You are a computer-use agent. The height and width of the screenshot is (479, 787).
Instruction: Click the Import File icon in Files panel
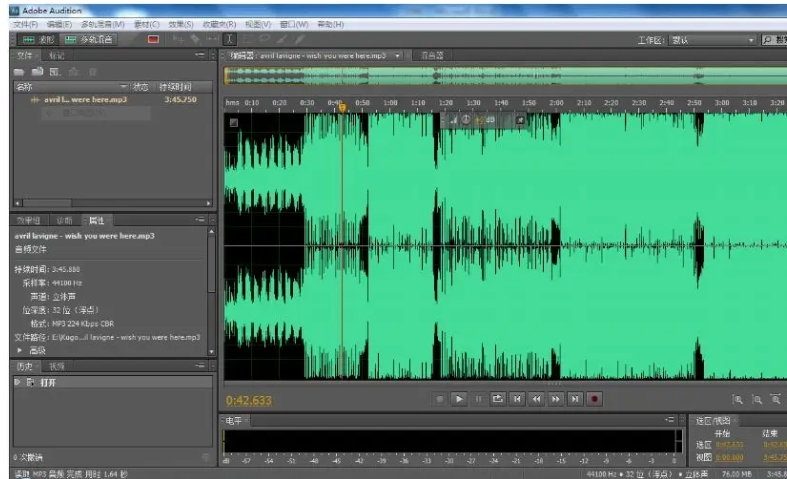(37, 72)
